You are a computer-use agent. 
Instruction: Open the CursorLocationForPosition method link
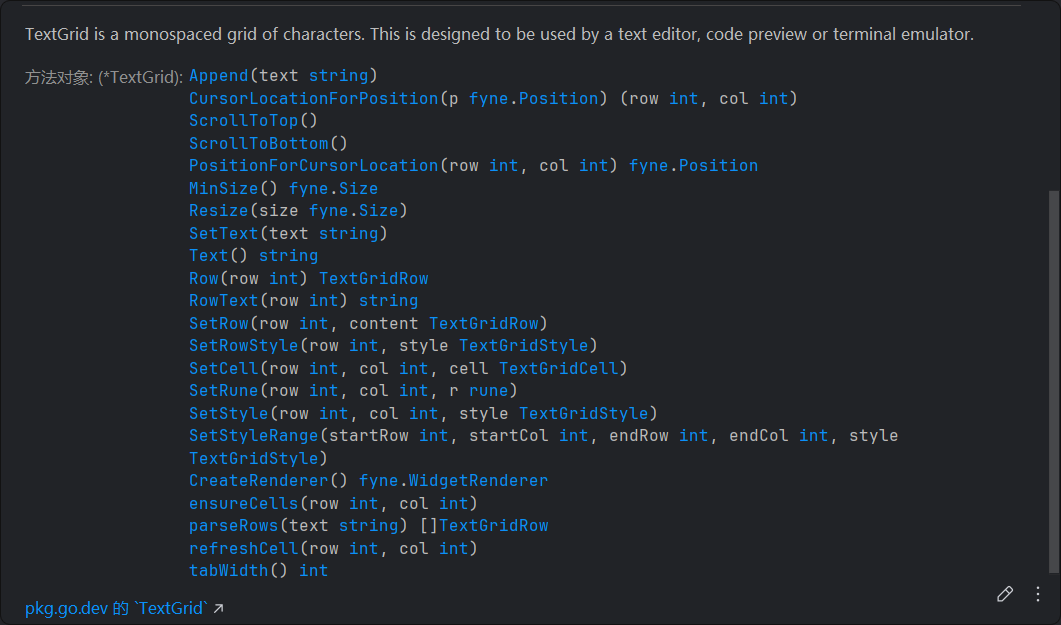pos(313,98)
